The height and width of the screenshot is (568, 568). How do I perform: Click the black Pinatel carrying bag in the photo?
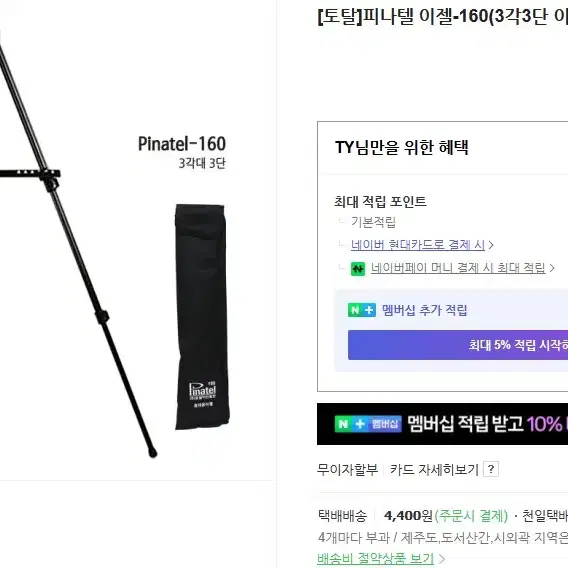[202, 317]
